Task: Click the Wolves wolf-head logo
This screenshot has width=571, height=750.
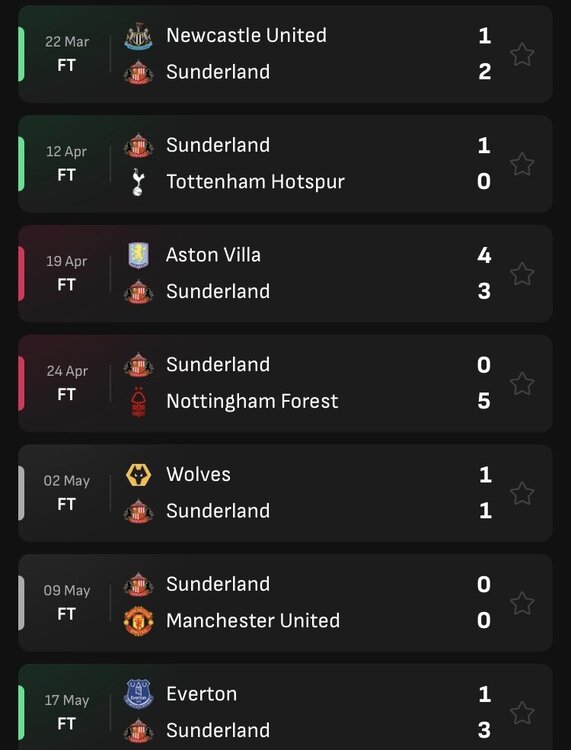Action: click(x=138, y=475)
